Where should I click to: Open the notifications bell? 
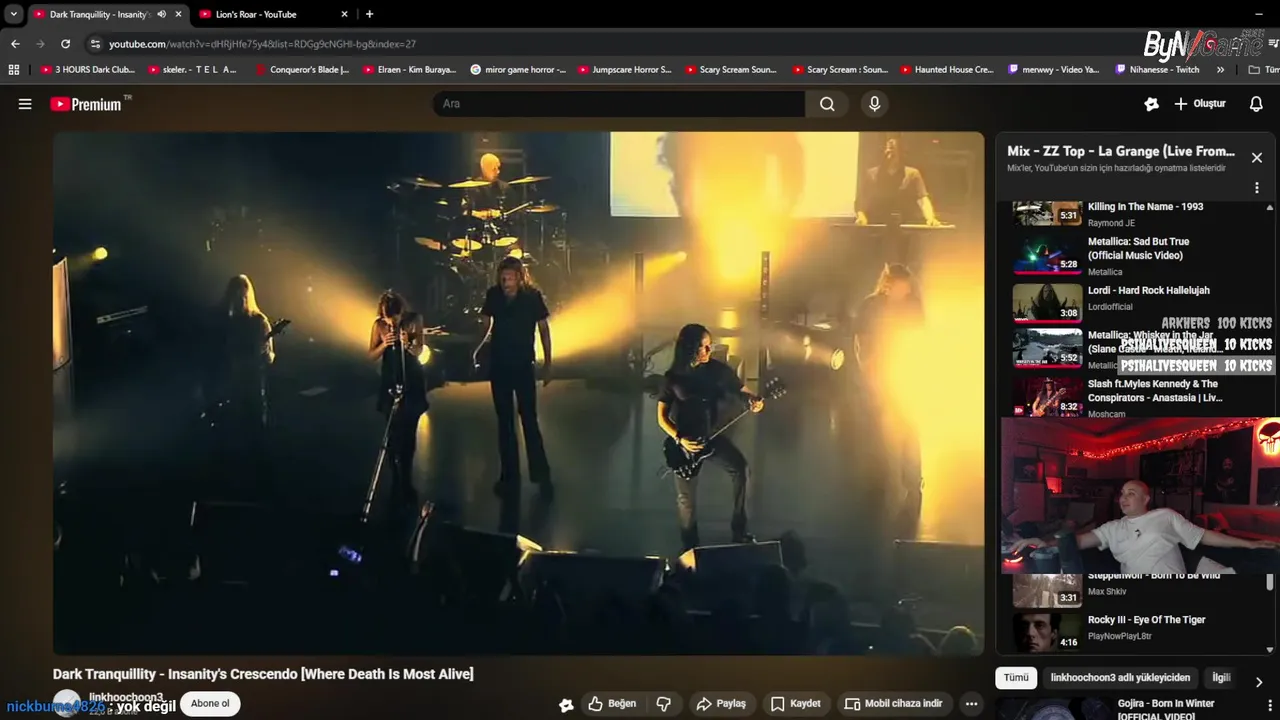click(x=1256, y=104)
